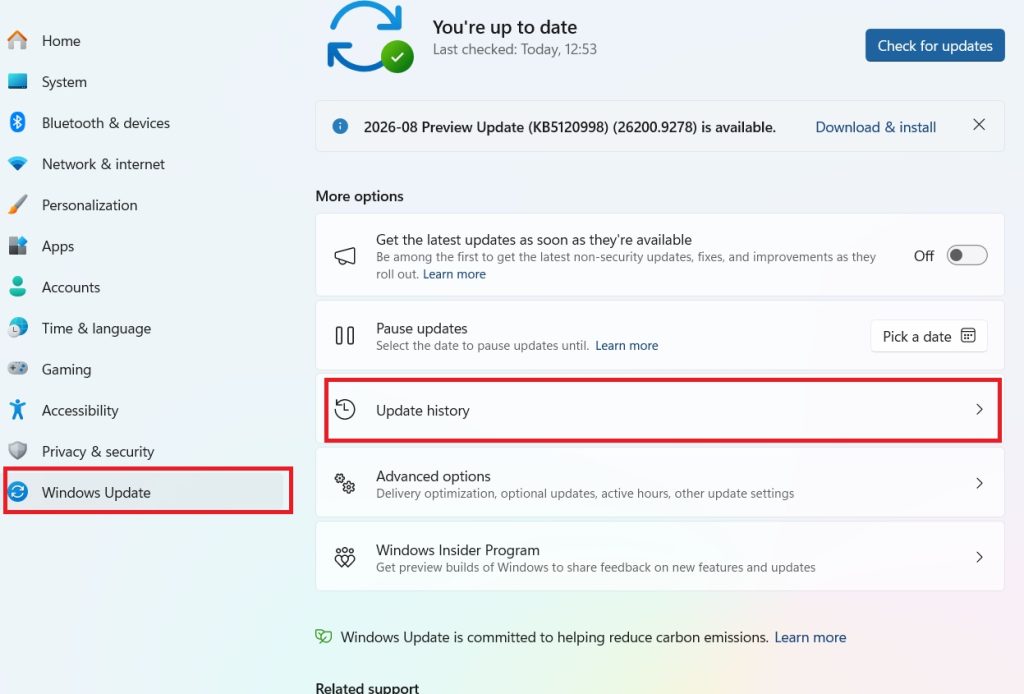
Task: Click the Pause updates title
Action: [x=422, y=328]
